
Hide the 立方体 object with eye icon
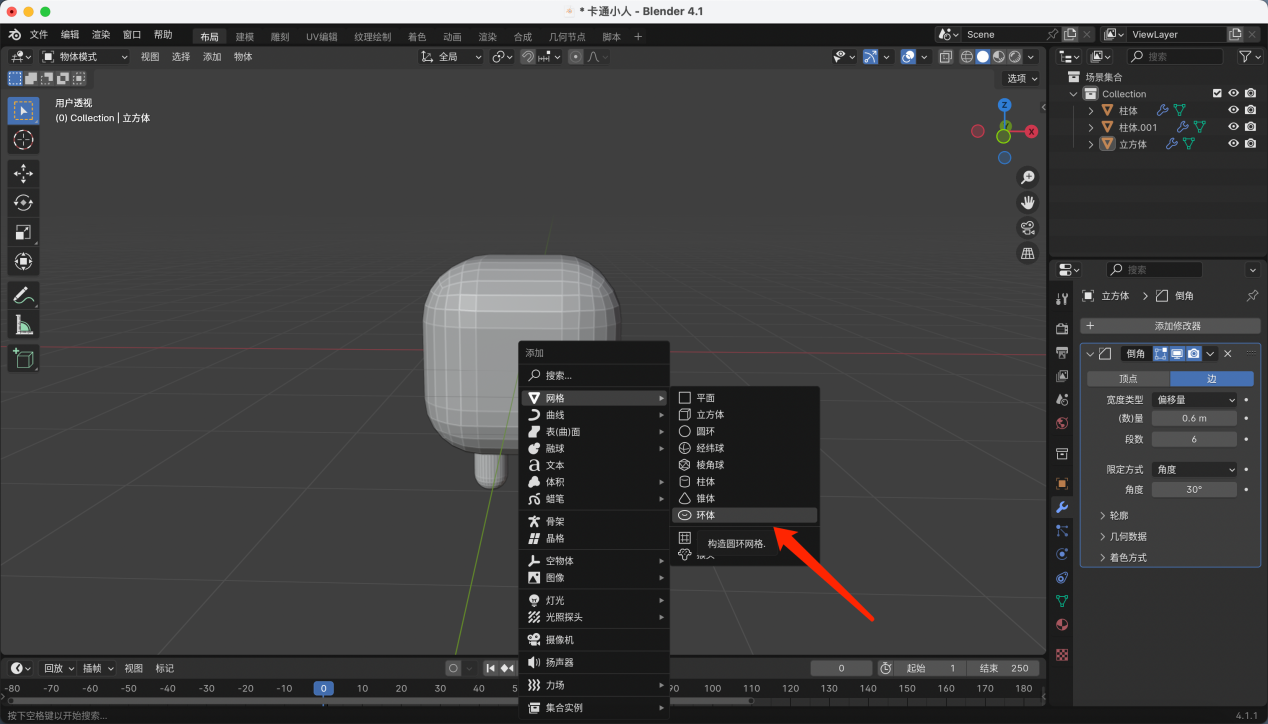click(x=1233, y=144)
